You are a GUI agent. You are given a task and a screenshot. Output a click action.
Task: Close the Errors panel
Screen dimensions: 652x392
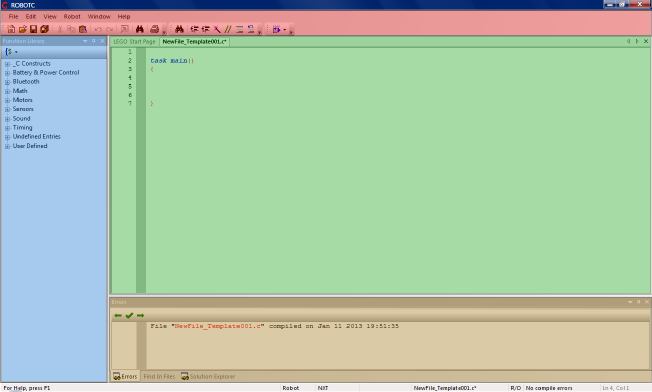pyautogui.click(x=647, y=302)
